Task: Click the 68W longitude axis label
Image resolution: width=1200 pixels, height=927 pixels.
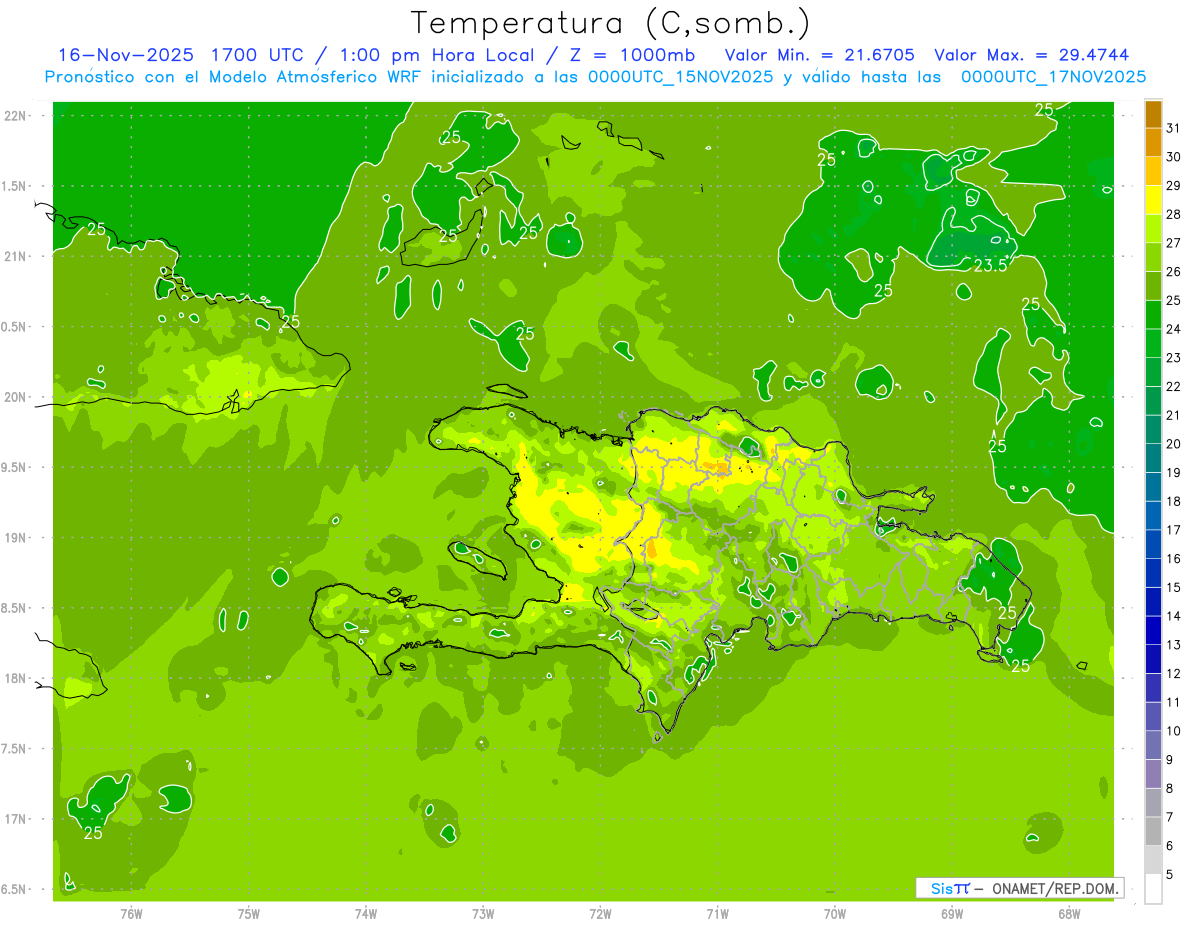Action: click(x=1069, y=914)
